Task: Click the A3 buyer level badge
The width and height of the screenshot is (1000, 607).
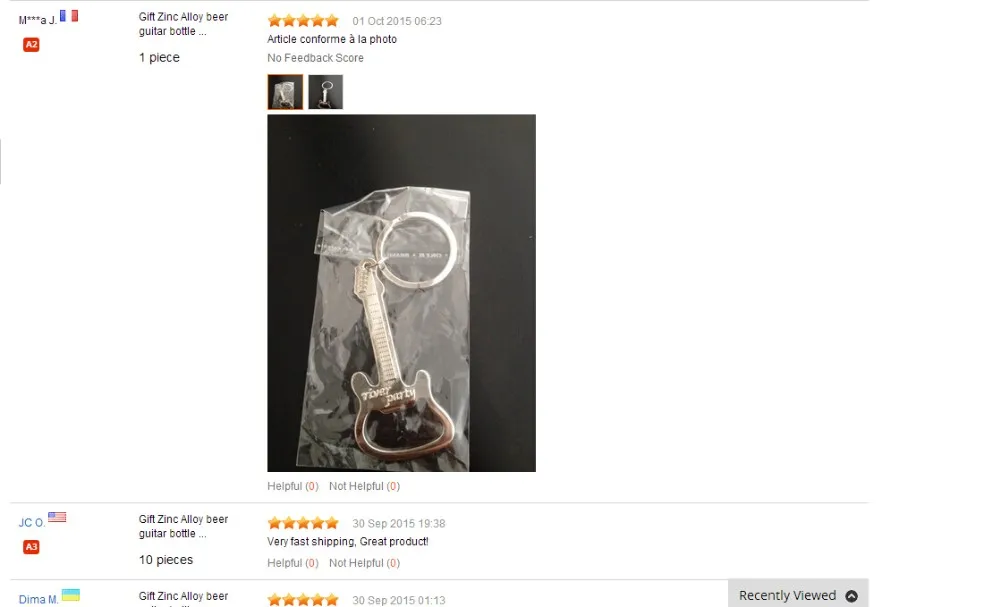Action: 31,547
